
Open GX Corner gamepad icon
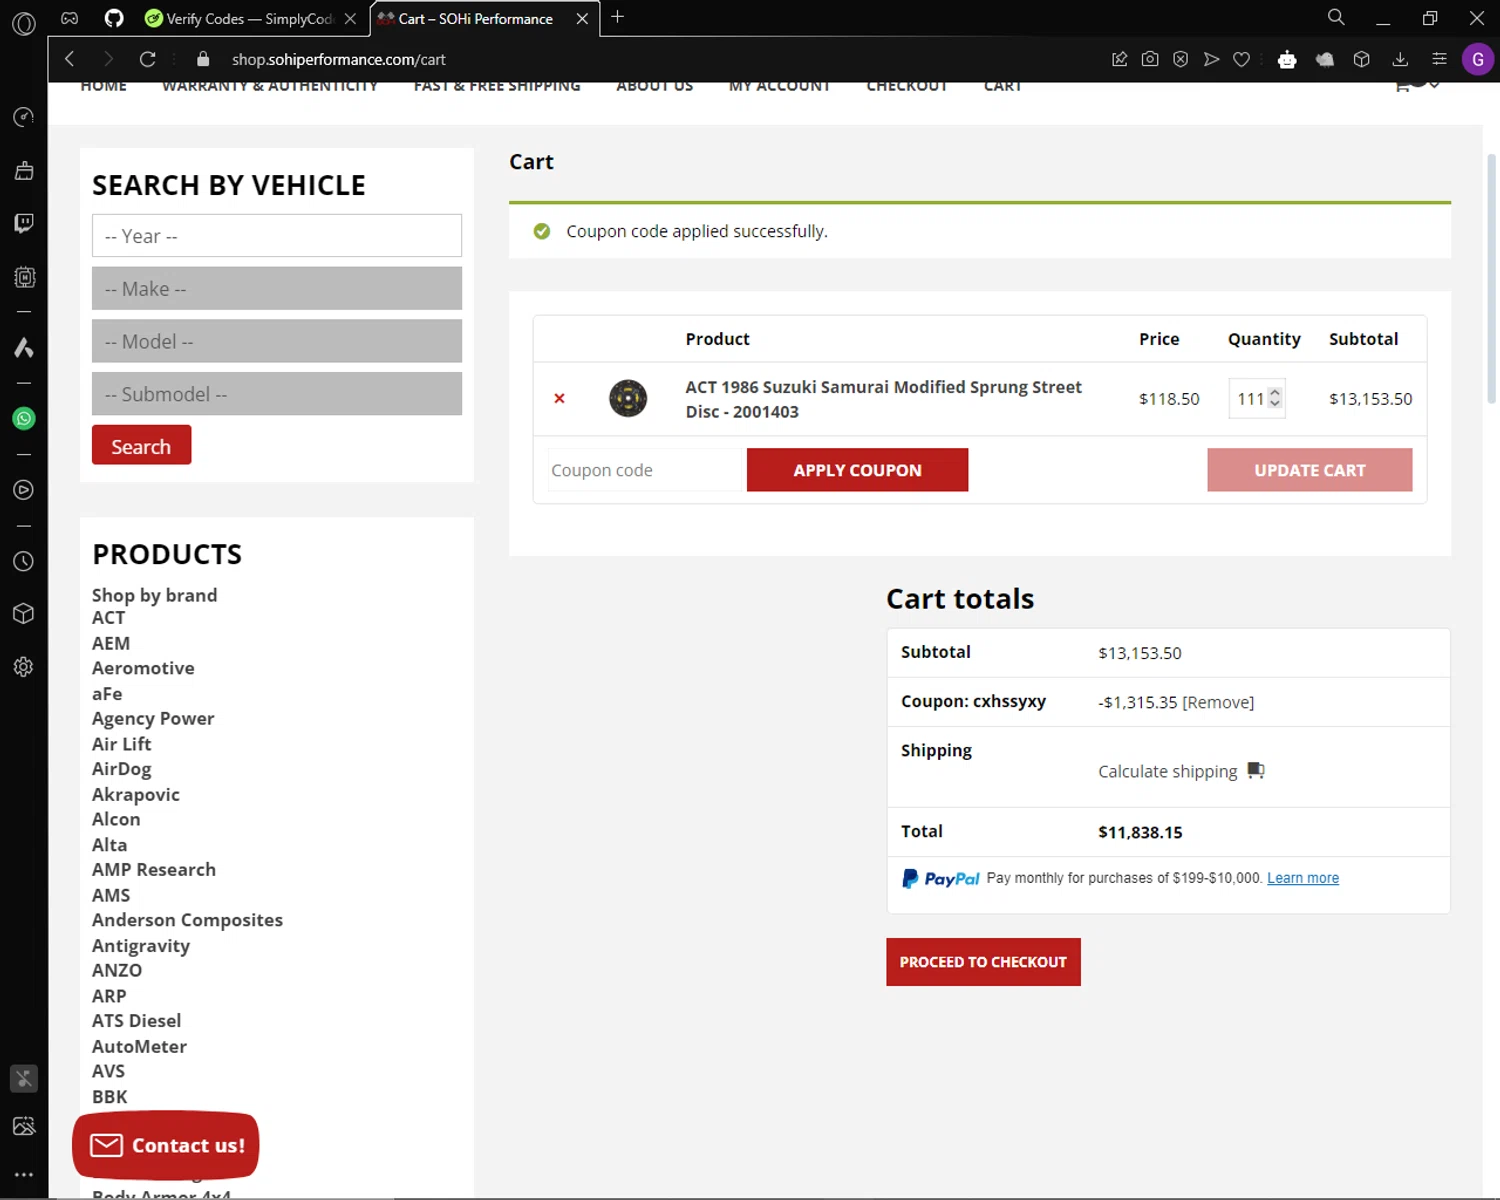[x=70, y=18]
